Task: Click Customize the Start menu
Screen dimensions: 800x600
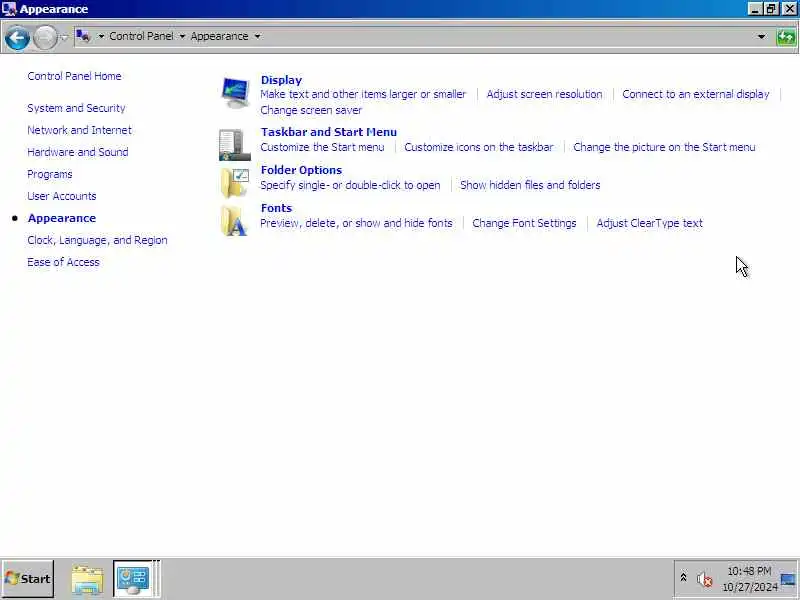Action: pyautogui.click(x=322, y=147)
